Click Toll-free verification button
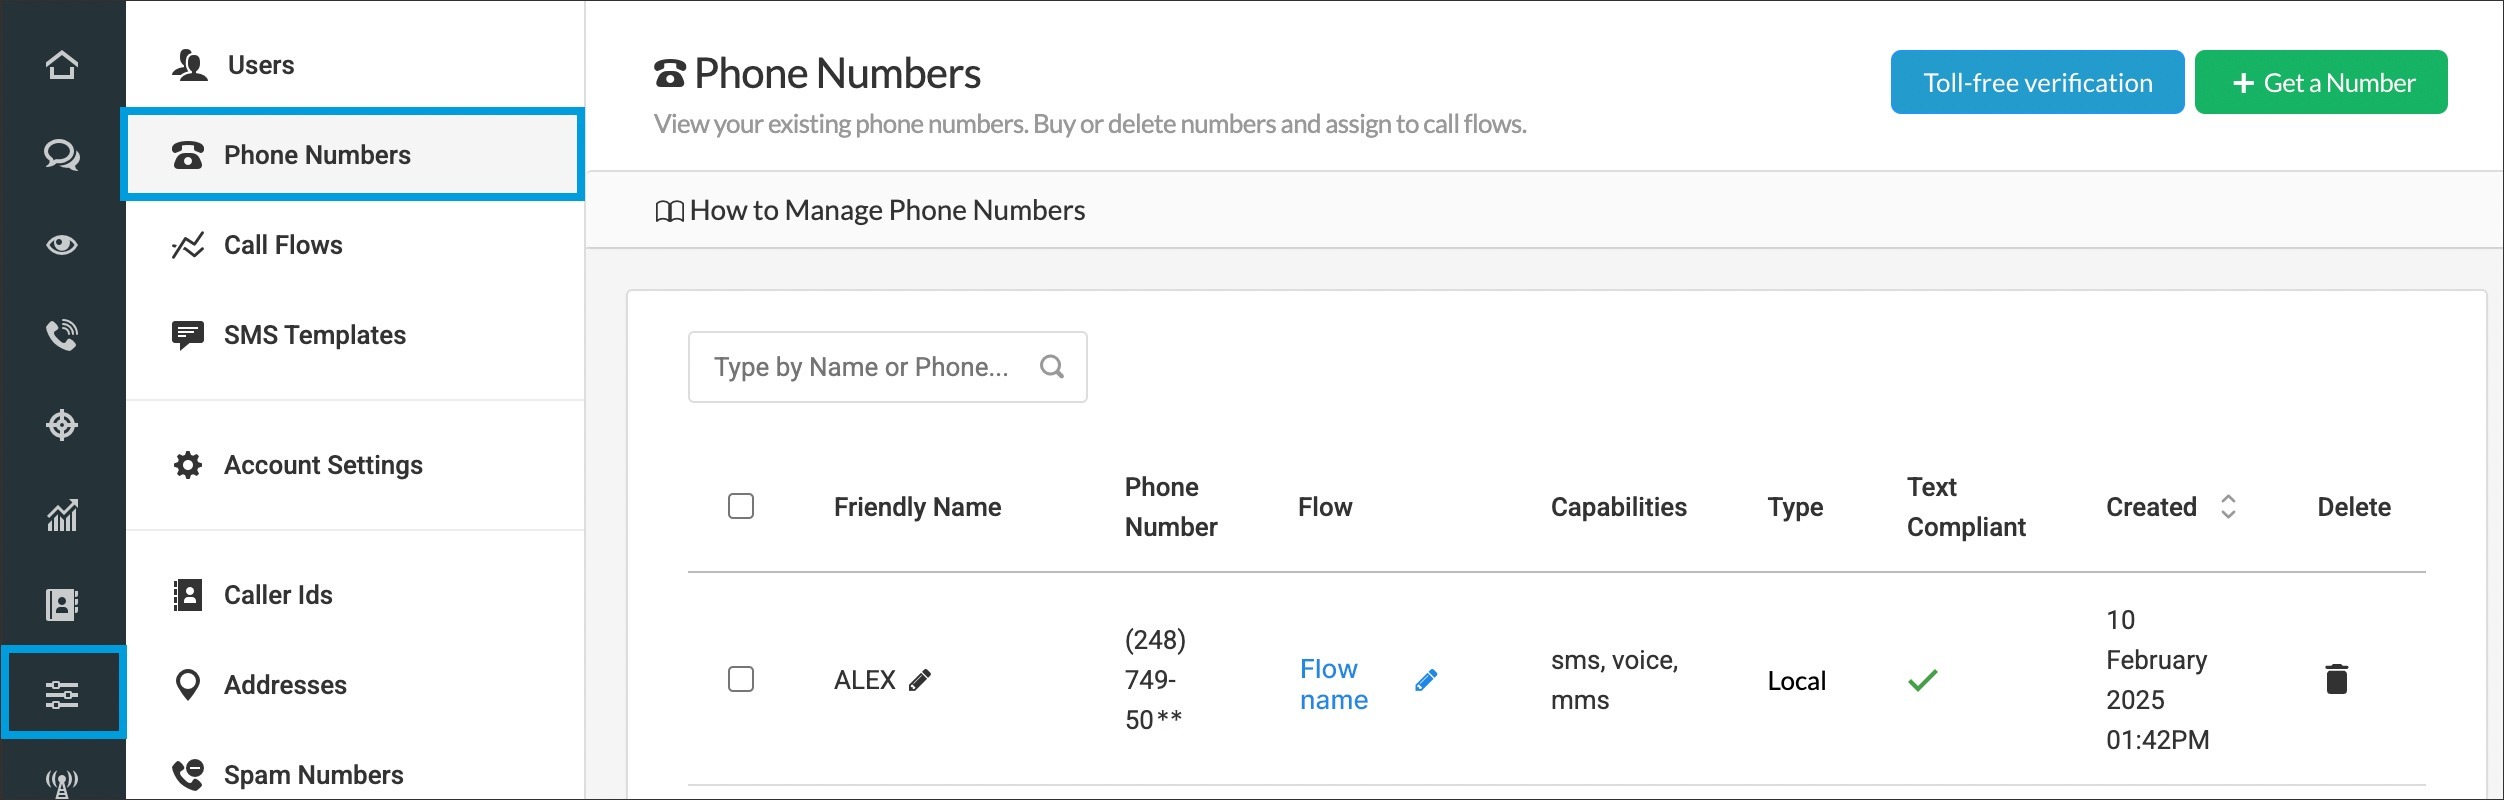The height and width of the screenshot is (800, 2504). (2037, 82)
